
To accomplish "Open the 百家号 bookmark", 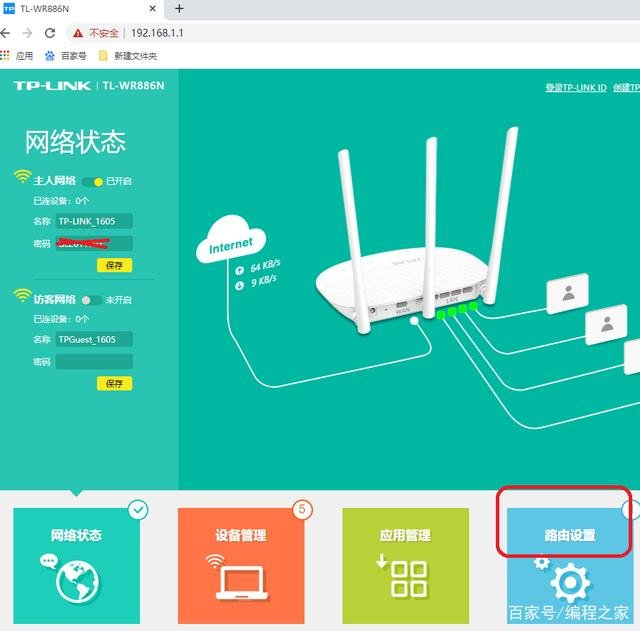I will tap(66, 56).
